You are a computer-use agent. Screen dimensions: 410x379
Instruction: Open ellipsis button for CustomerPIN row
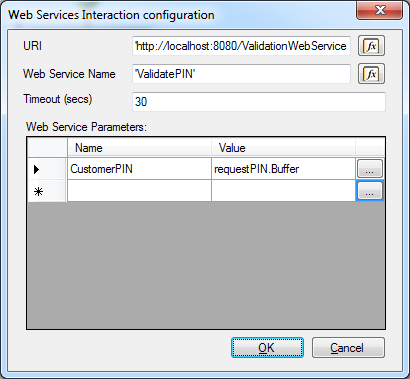click(x=370, y=169)
